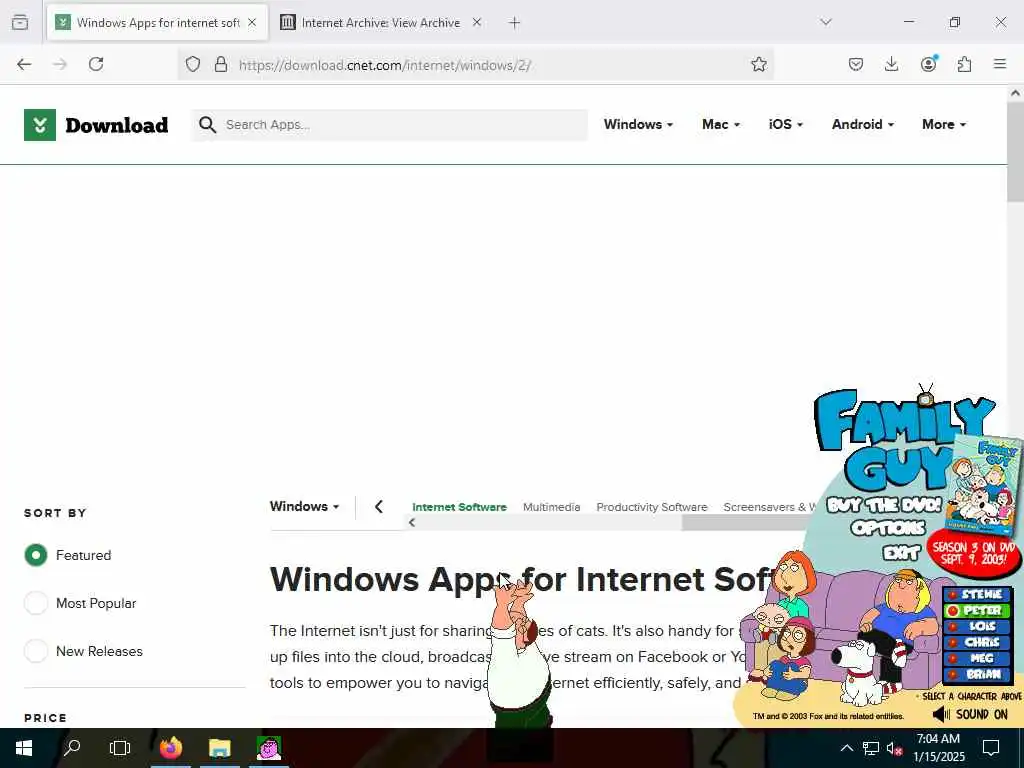The width and height of the screenshot is (1024, 768).
Task: Open the Pocket save icon
Action: (856, 64)
